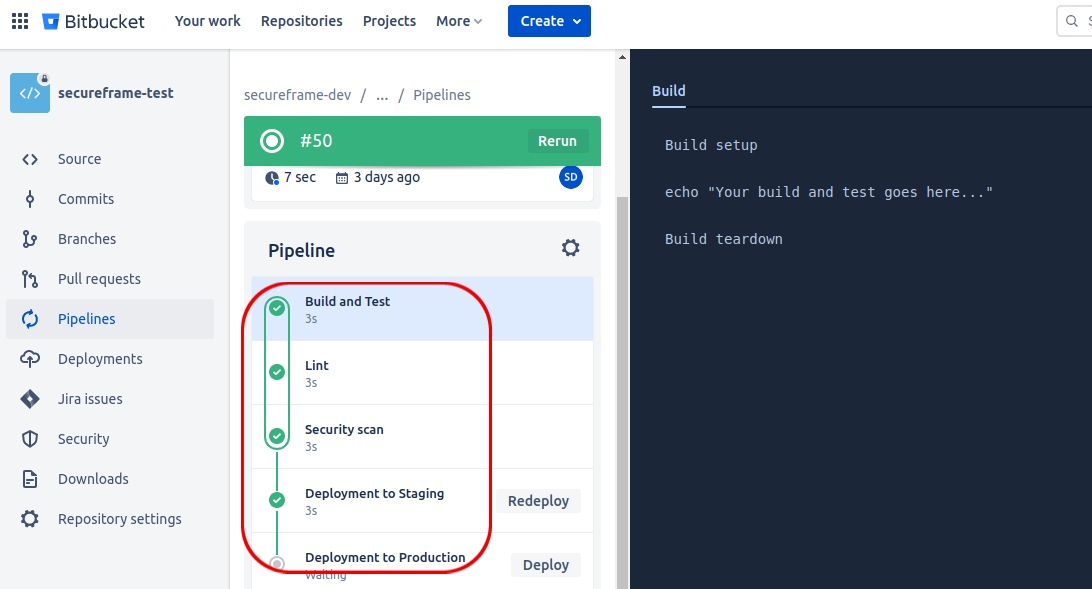Click Deployment to Staging checkmark icon
The image size is (1092, 589).
click(277, 500)
